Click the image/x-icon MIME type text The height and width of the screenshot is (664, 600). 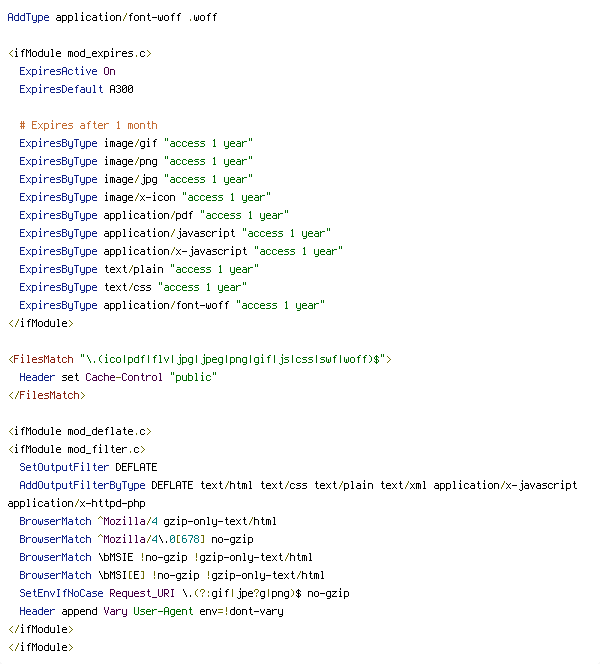[140, 197]
